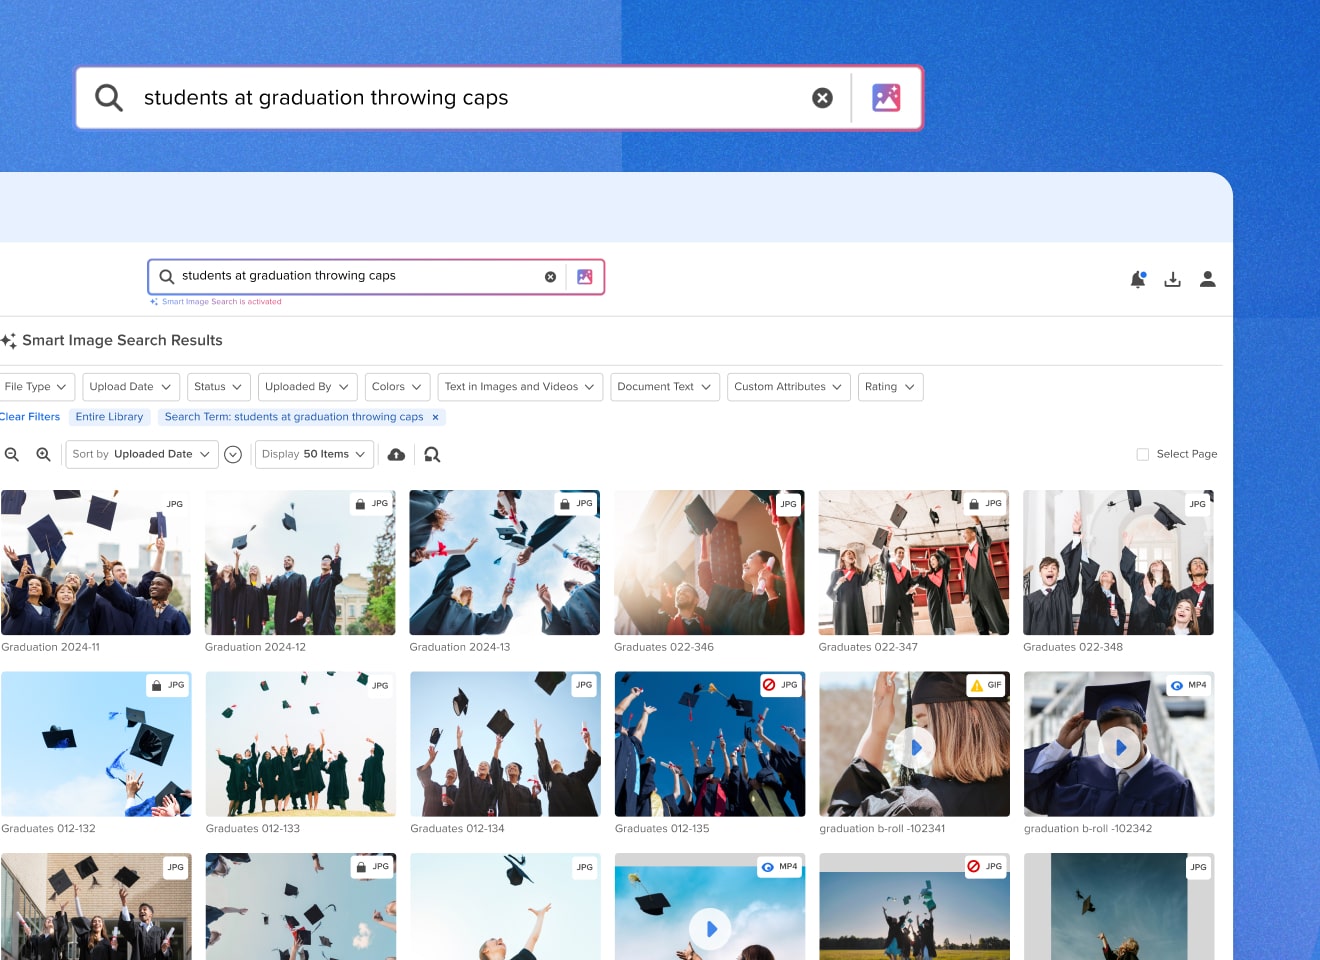This screenshot has height=960, width=1320.
Task: Click lock icon on Graduates 012-132
Action: click(156, 686)
